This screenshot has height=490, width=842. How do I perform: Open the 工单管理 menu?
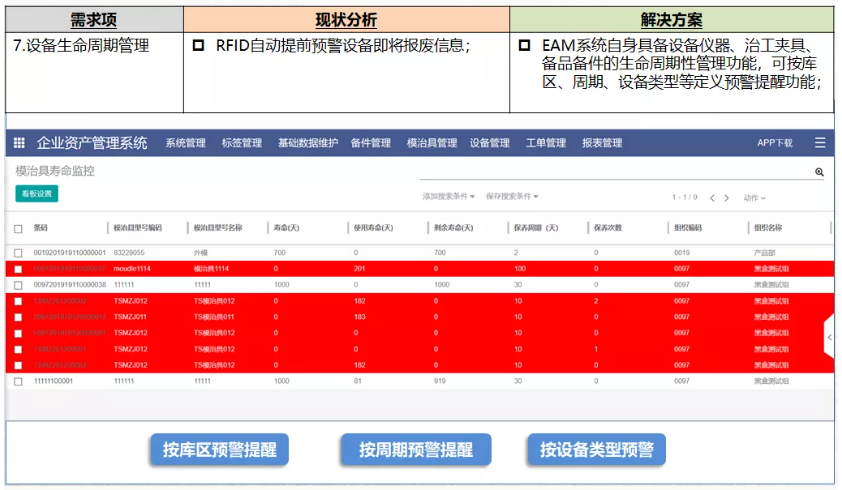click(x=546, y=143)
